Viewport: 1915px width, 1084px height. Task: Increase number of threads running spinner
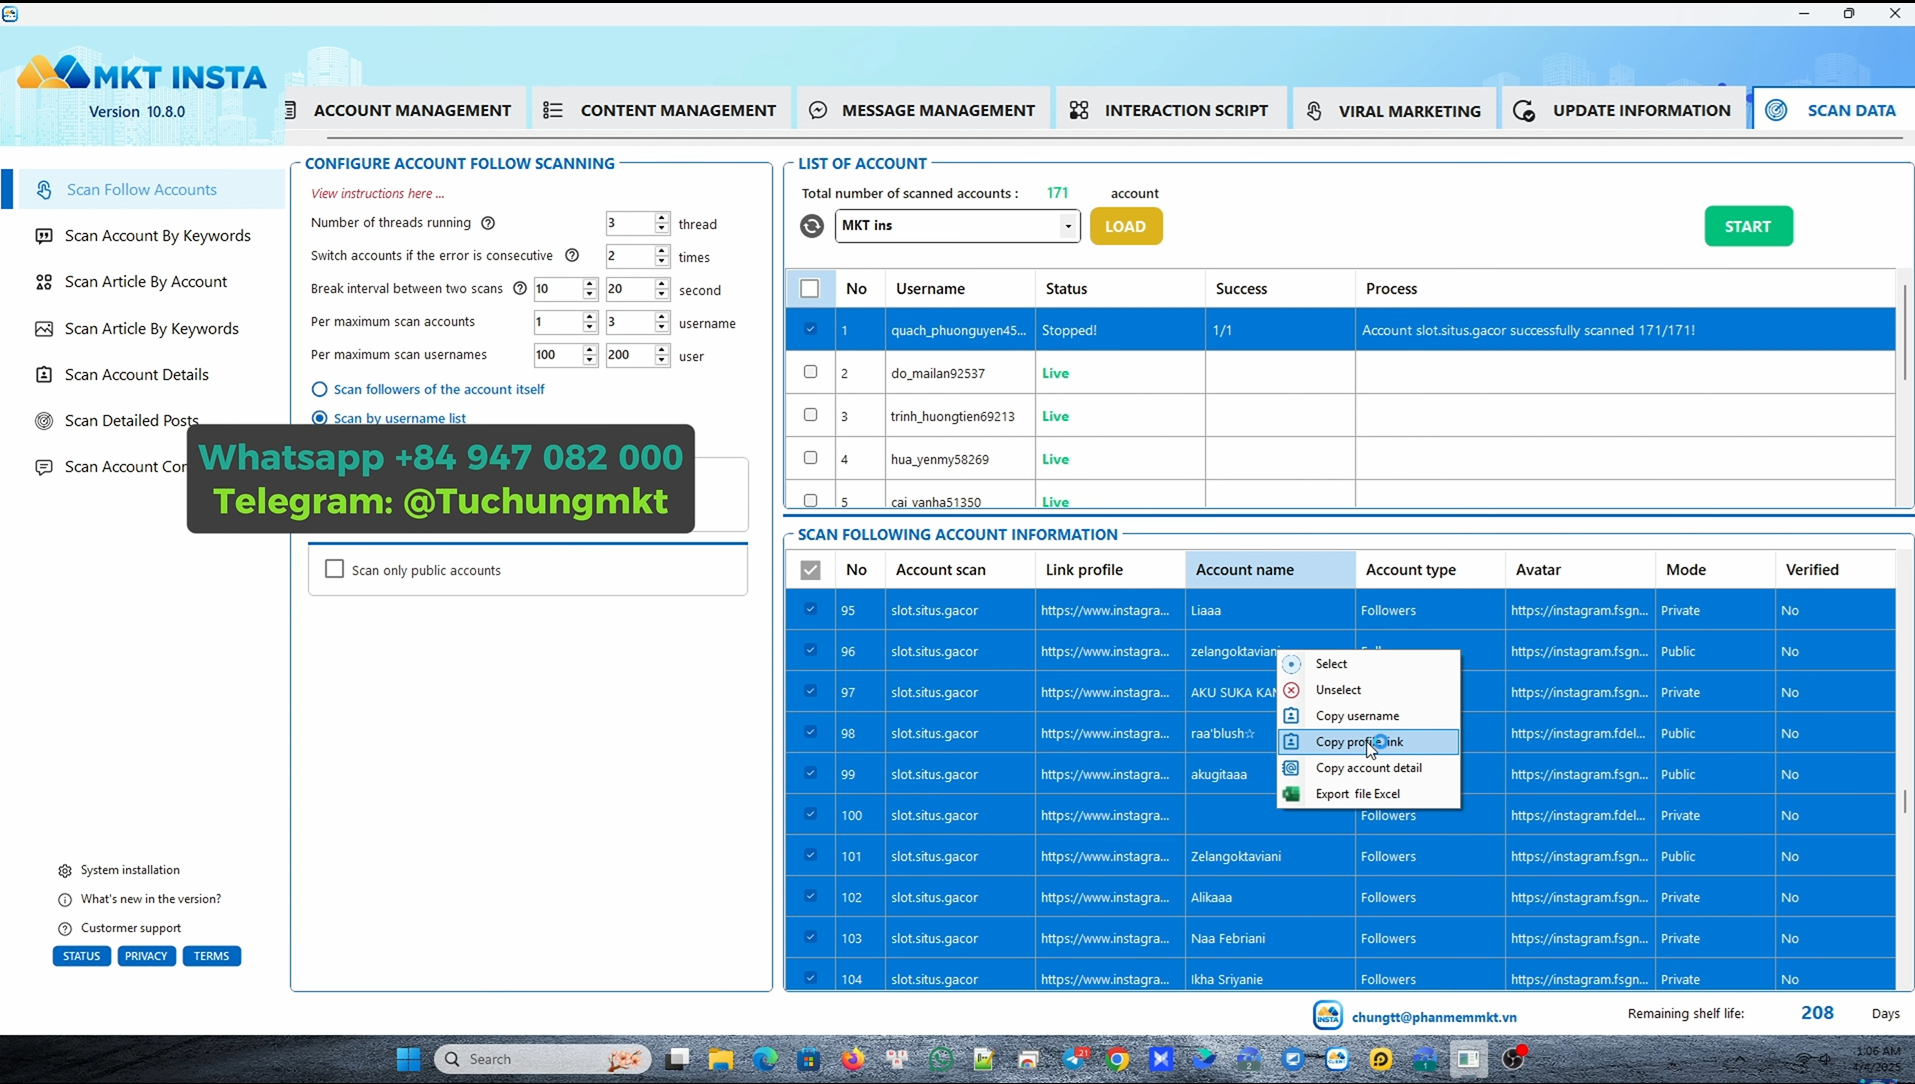[x=661, y=218]
